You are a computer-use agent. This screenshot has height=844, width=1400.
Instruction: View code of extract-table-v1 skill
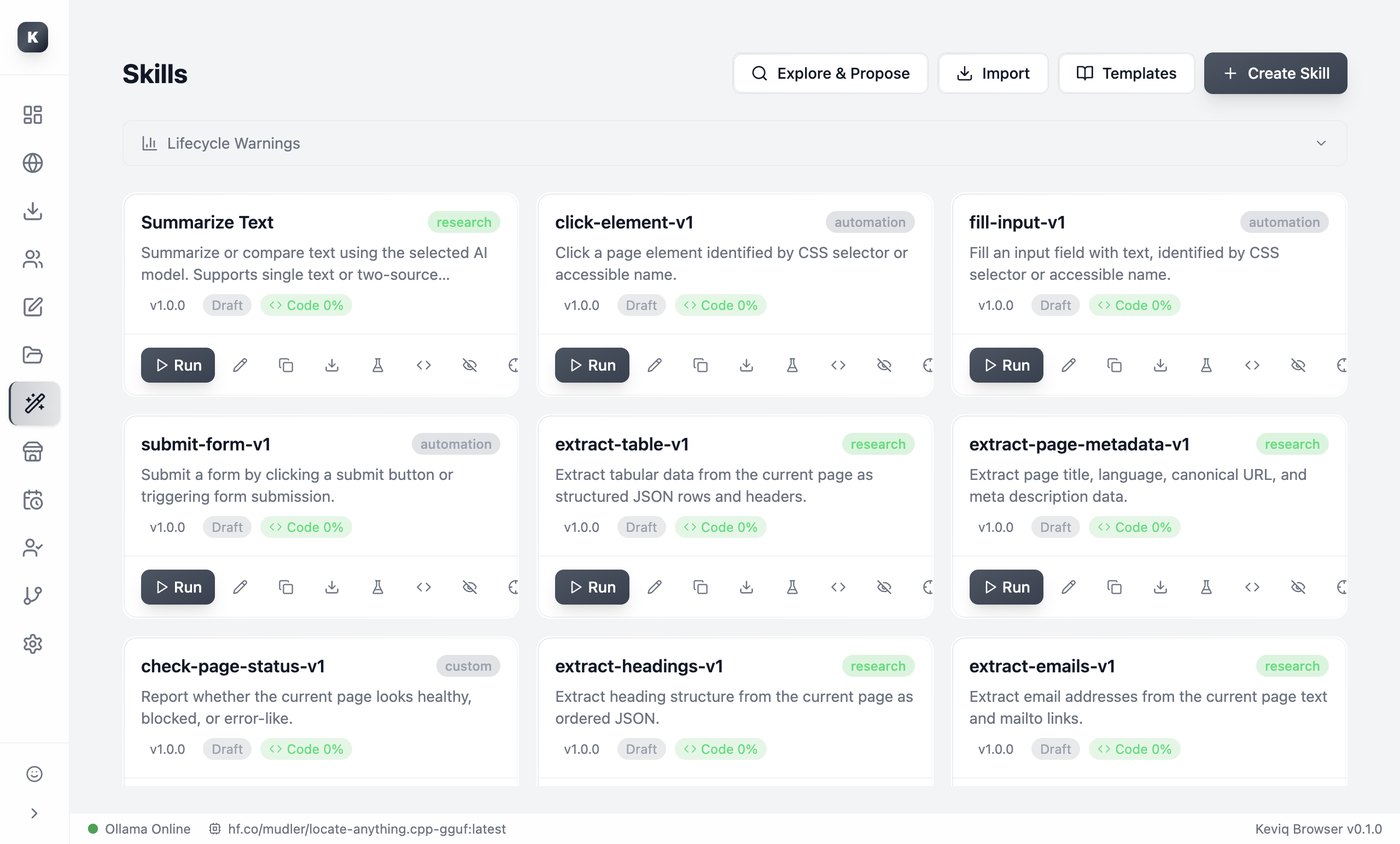click(838, 587)
